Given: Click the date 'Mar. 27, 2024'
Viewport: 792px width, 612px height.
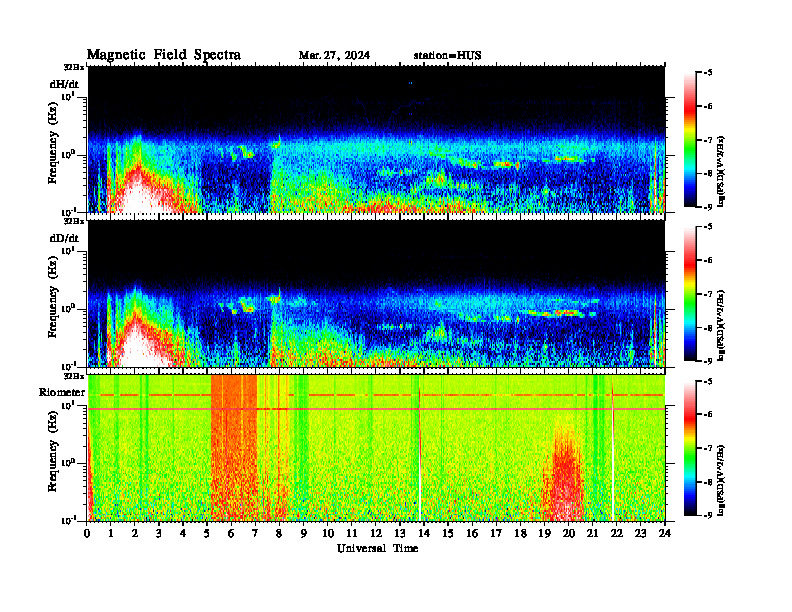Looking at the screenshot, I should pos(334,56).
